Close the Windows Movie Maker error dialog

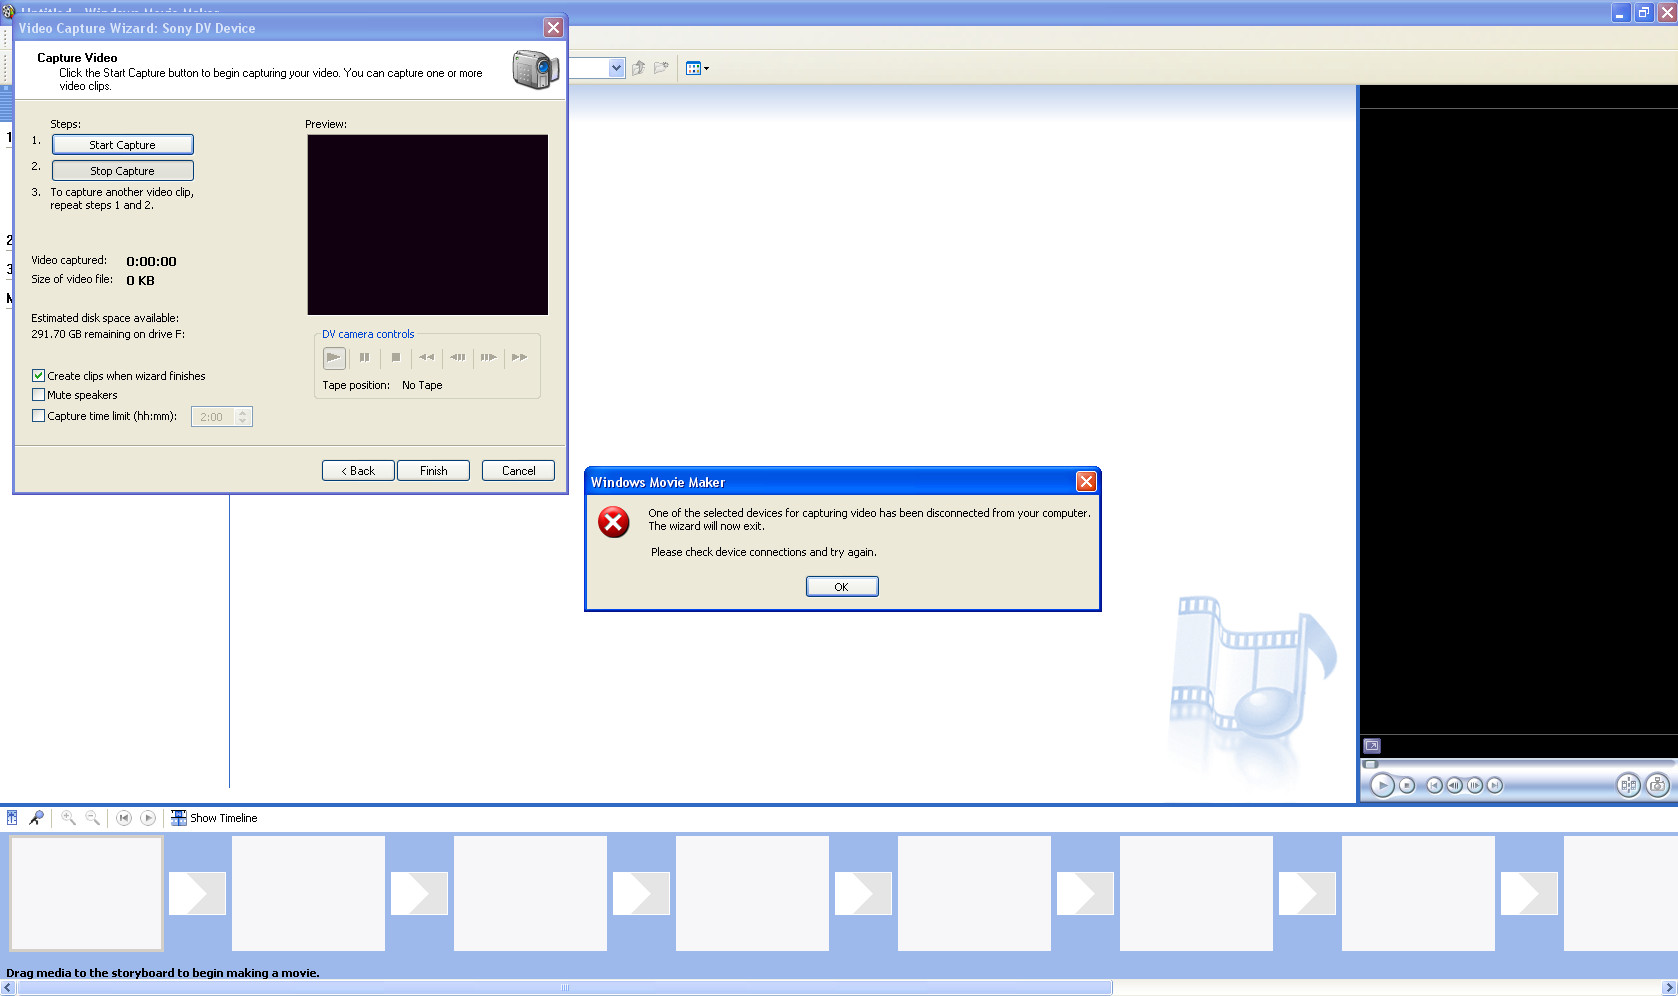[1086, 482]
